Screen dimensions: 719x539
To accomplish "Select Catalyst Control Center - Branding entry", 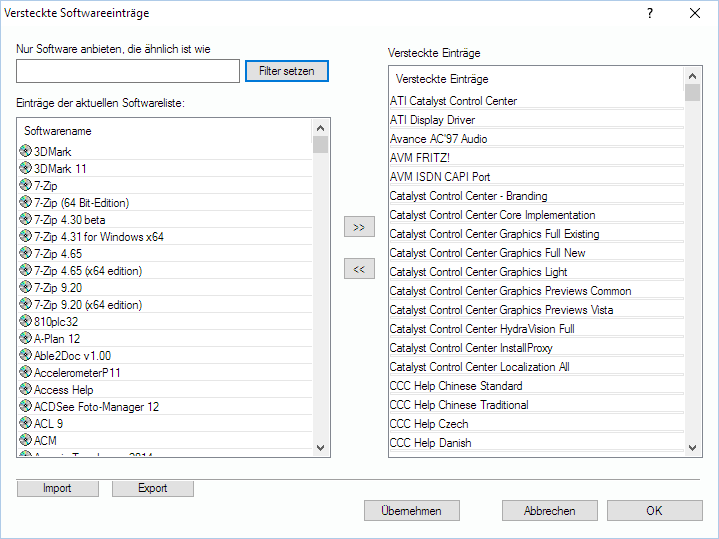I will pyautogui.click(x=536, y=196).
